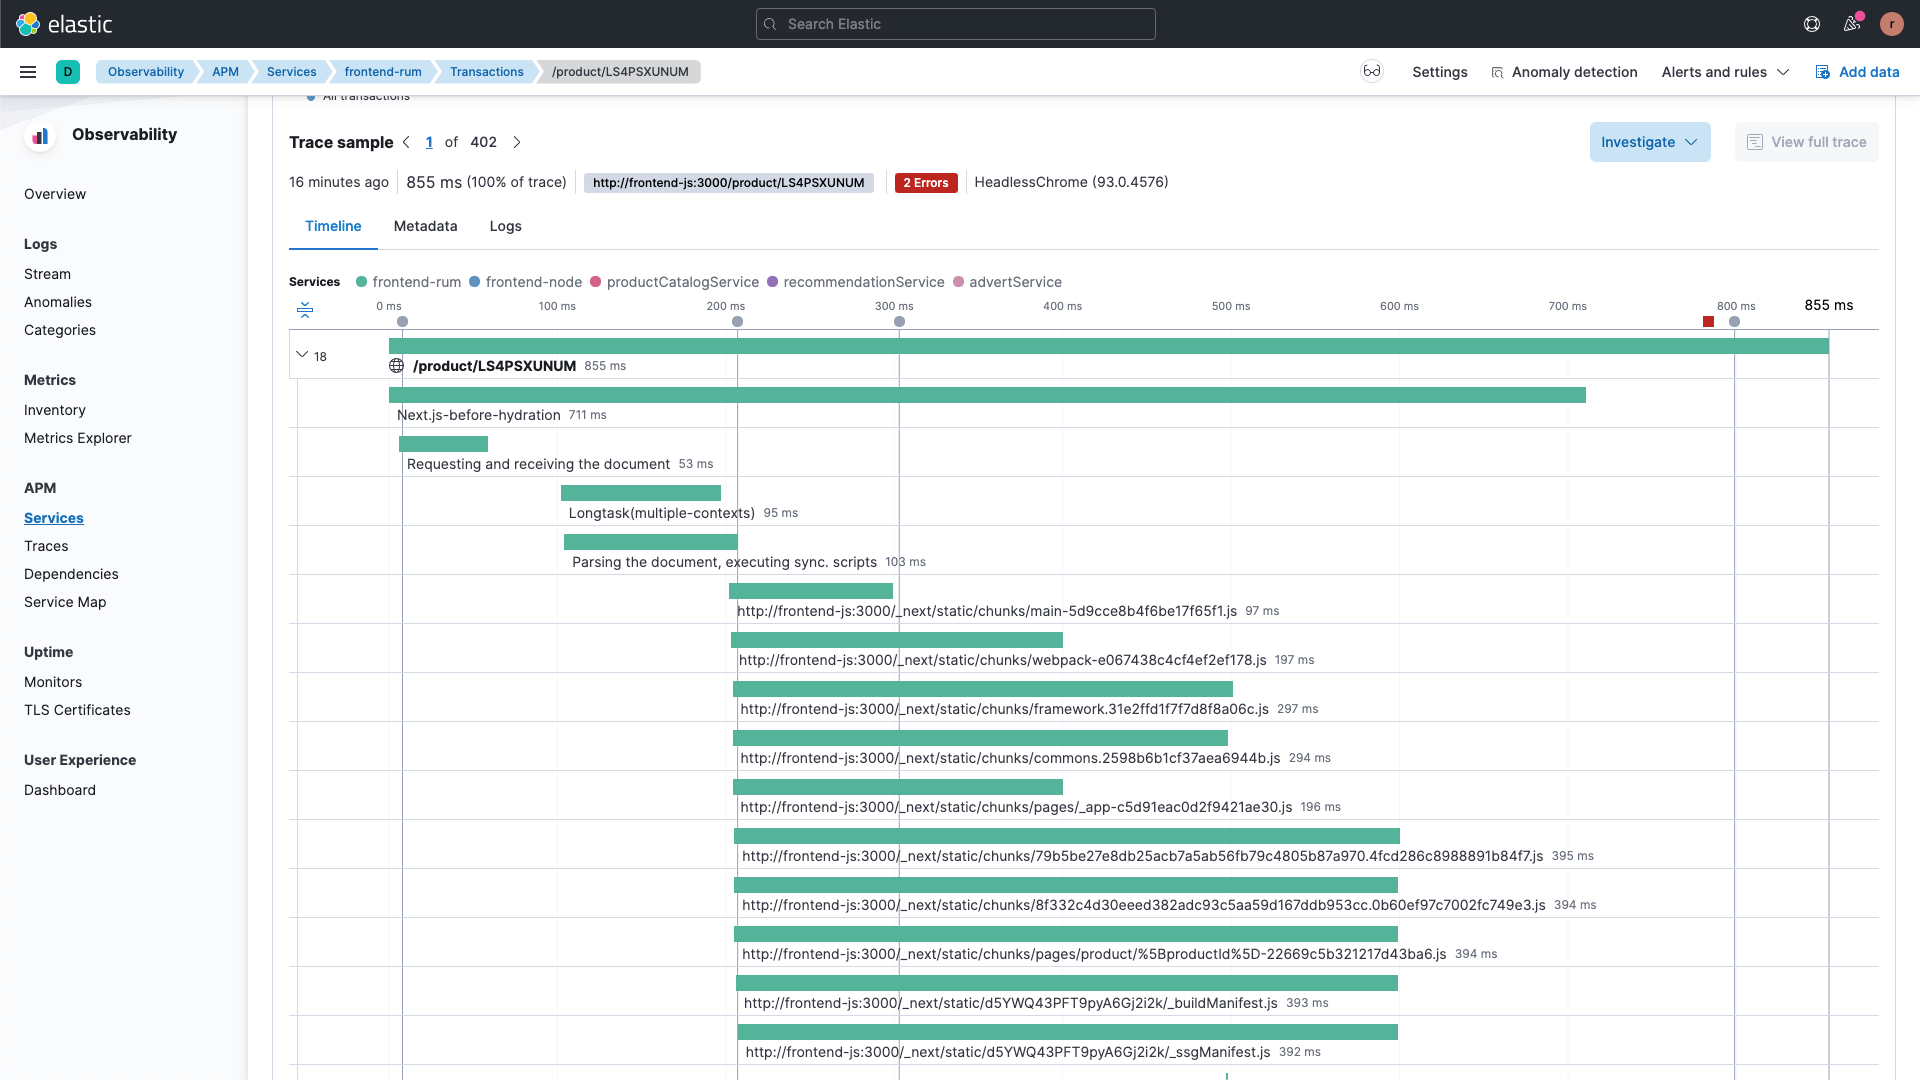The height and width of the screenshot is (1080, 1920).
Task: Toggle the trace timeline collapse arrow
Action: click(302, 353)
